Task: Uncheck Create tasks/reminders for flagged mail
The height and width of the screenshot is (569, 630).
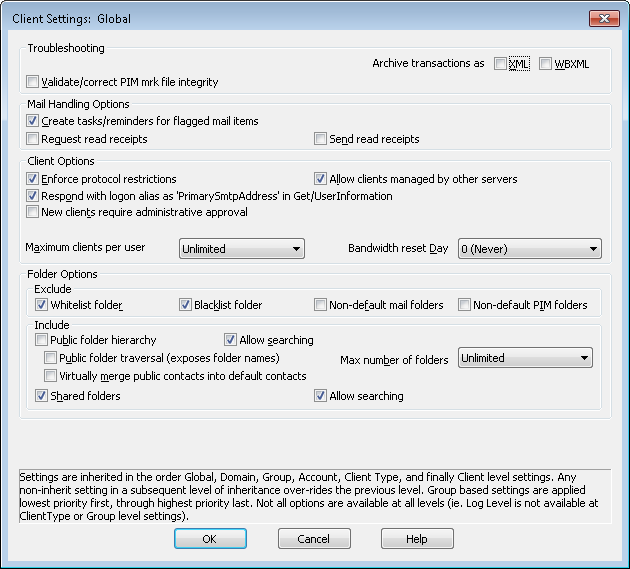Action: pos(33,121)
